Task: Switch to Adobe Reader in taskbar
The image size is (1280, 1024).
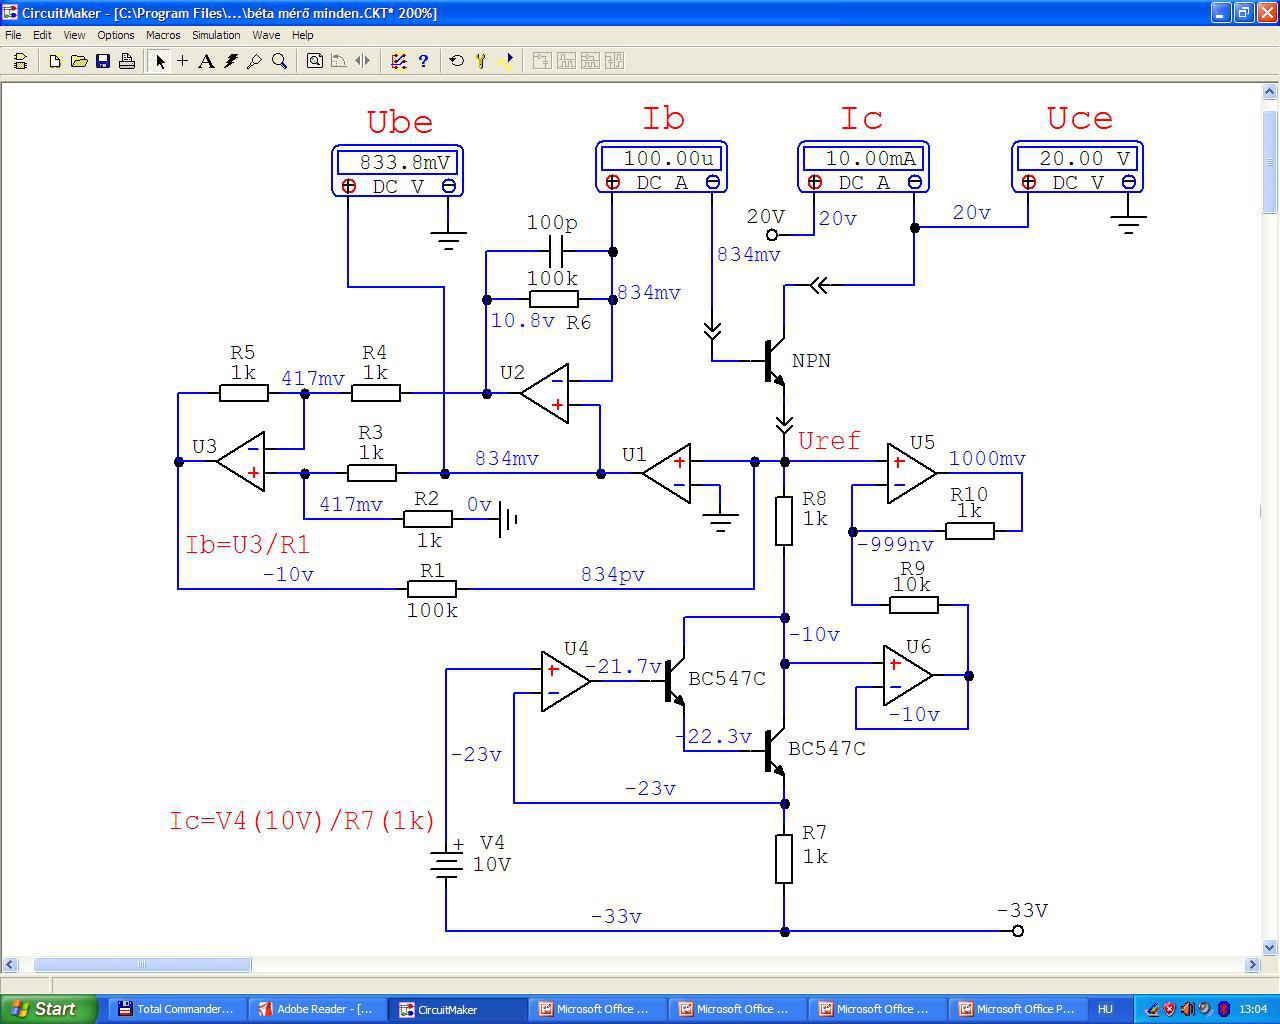Action: [x=316, y=1009]
